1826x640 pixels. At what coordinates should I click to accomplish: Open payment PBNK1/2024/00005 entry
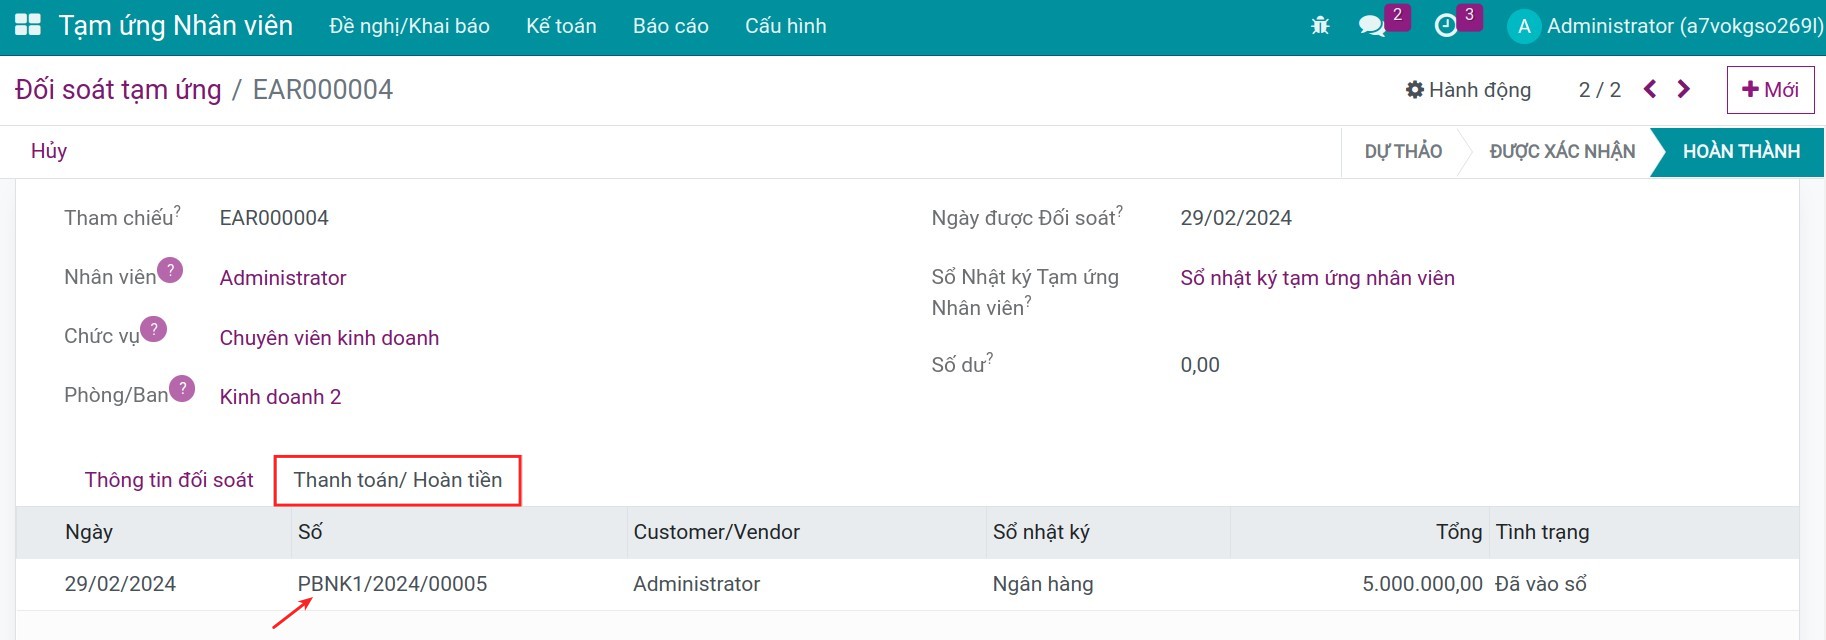click(x=392, y=584)
